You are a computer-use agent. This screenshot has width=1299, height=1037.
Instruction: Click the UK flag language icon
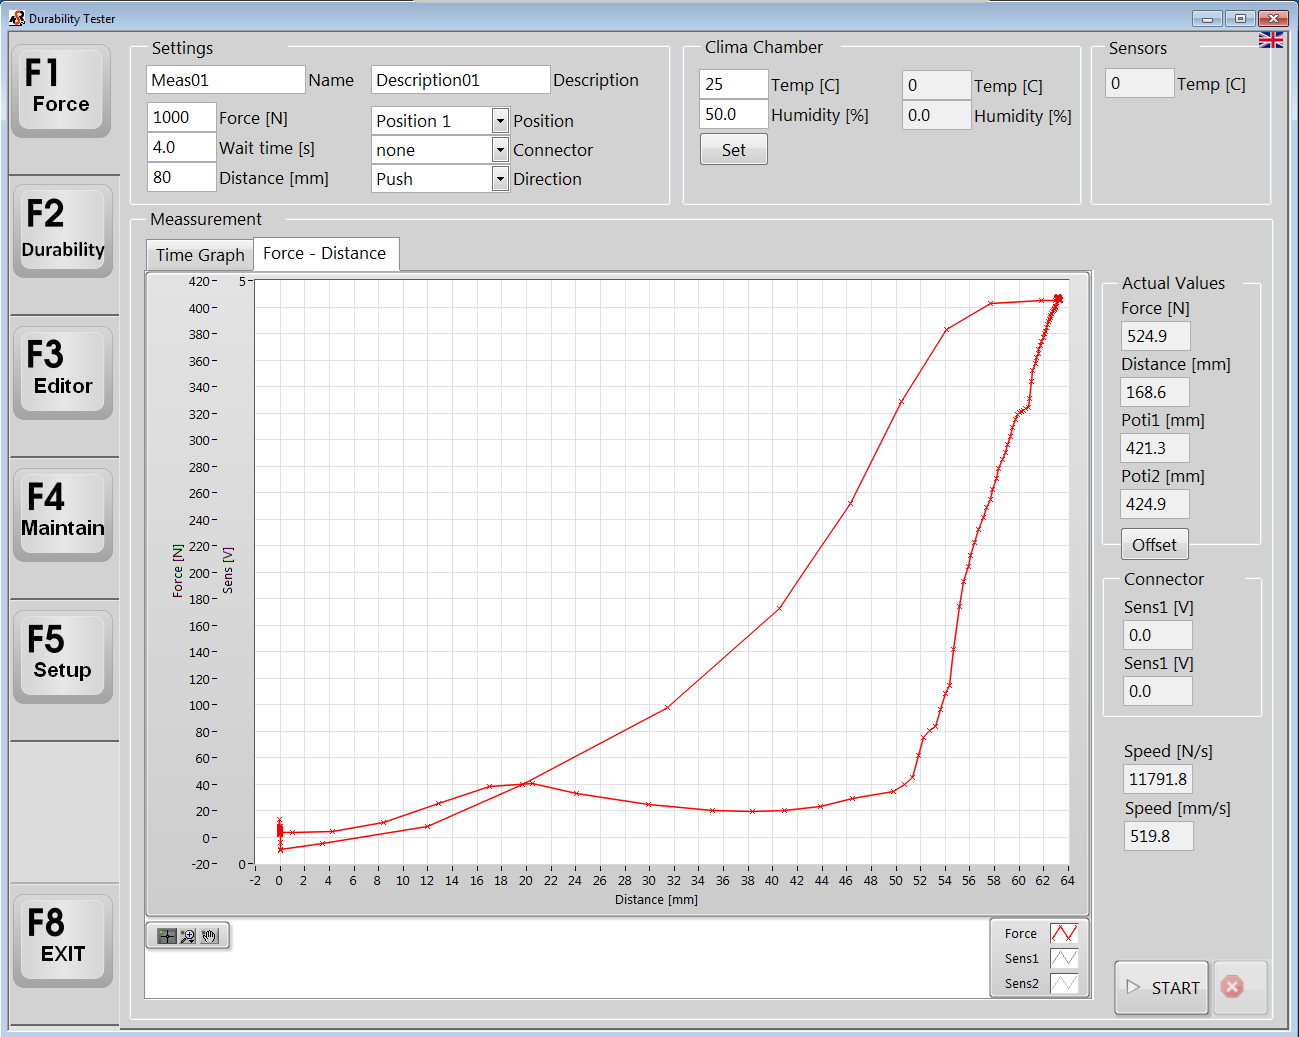pos(1271,40)
